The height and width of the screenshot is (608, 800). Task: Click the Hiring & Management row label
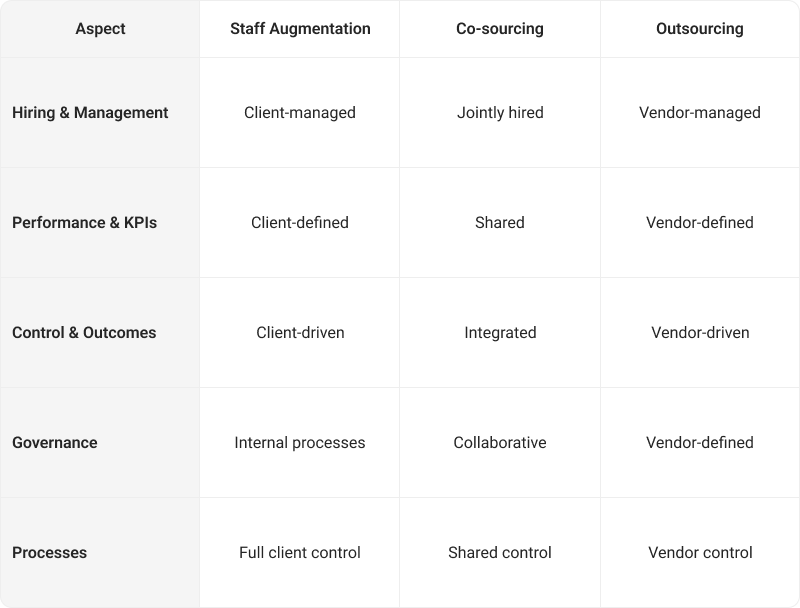(x=90, y=113)
